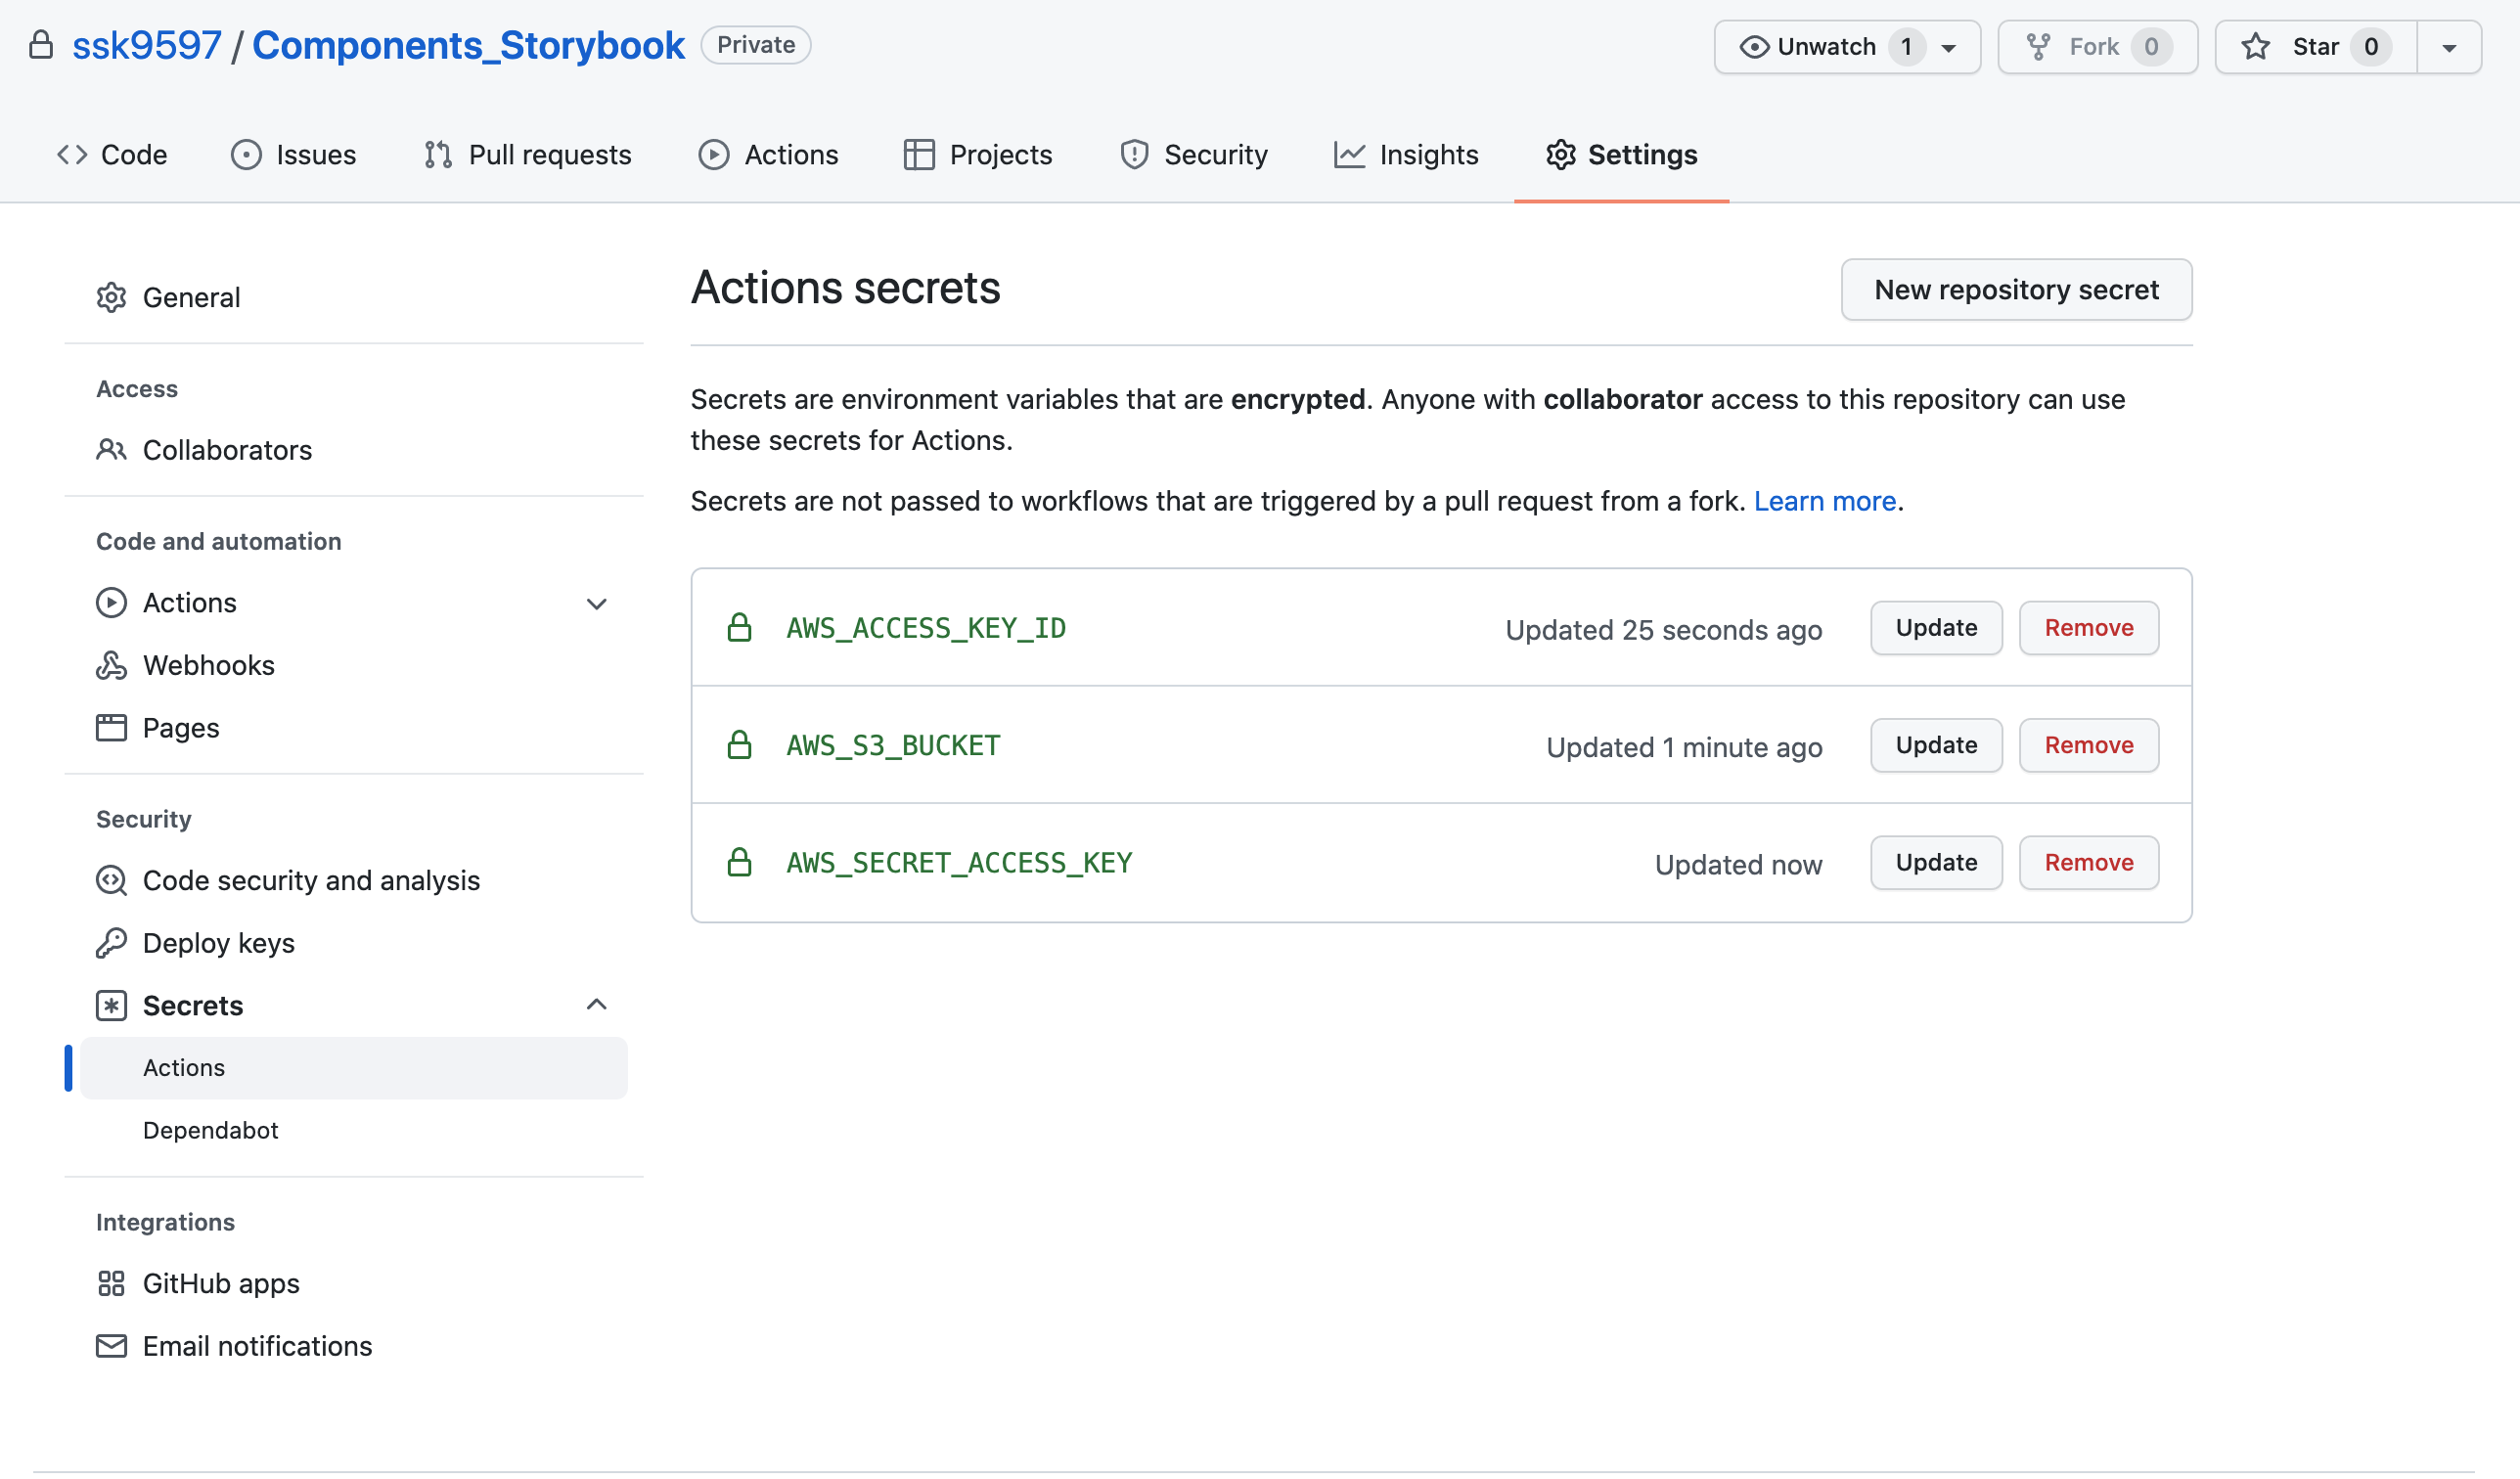Click the Webhooks icon in sidebar

(x=111, y=665)
